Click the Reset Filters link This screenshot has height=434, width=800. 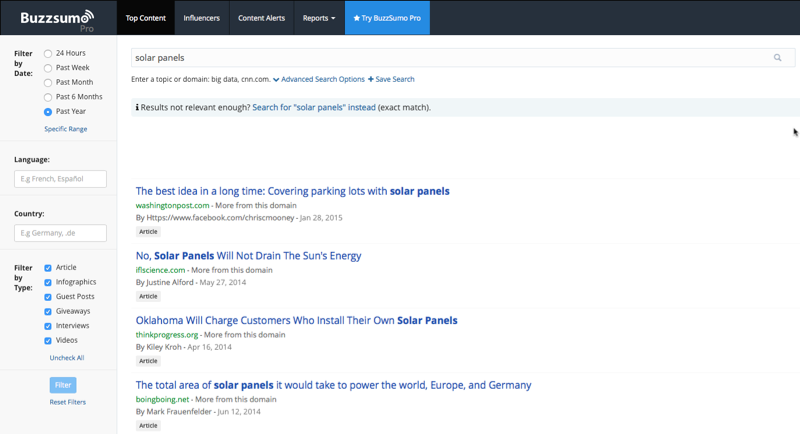pos(67,402)
